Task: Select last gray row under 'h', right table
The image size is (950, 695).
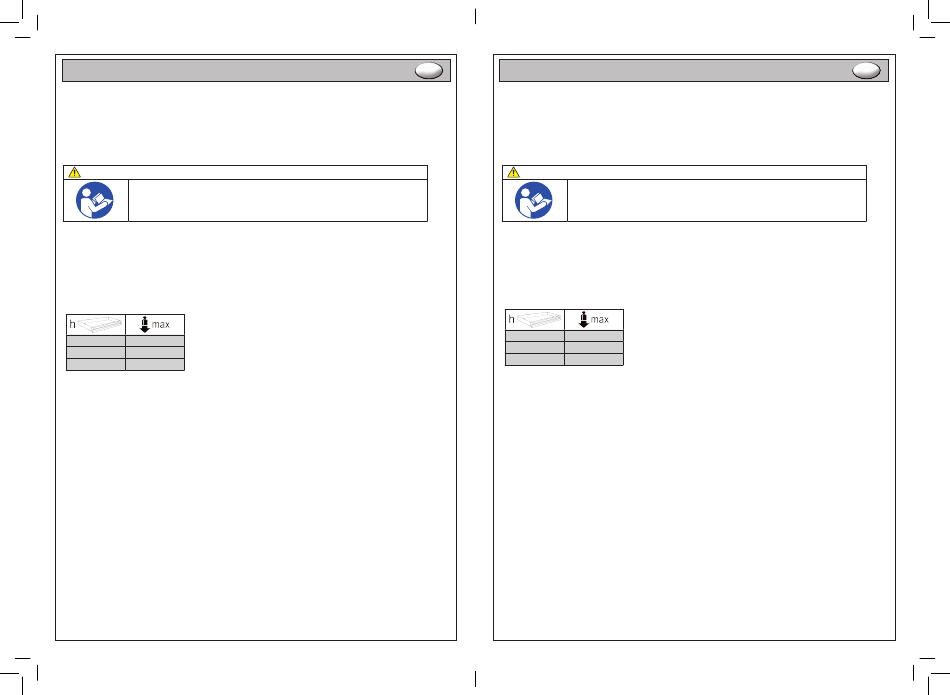Action: pos(535,360)
